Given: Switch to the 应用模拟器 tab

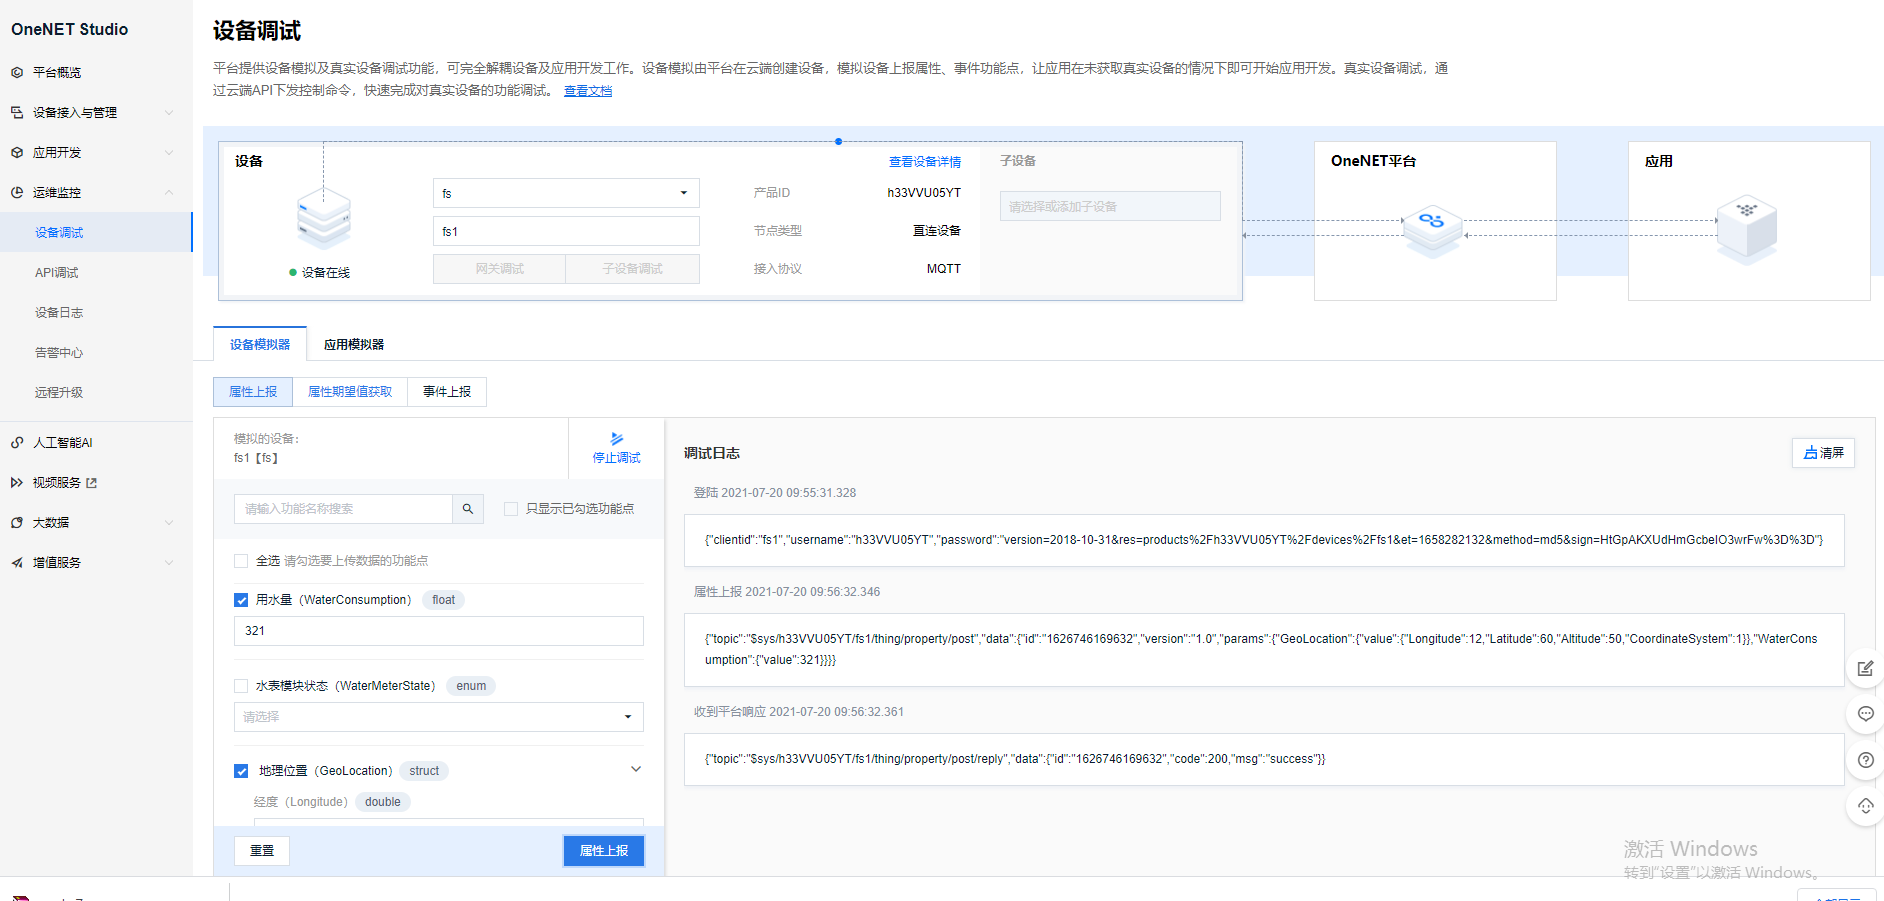Looking at the screenshot, I should (x=353, y=344).
